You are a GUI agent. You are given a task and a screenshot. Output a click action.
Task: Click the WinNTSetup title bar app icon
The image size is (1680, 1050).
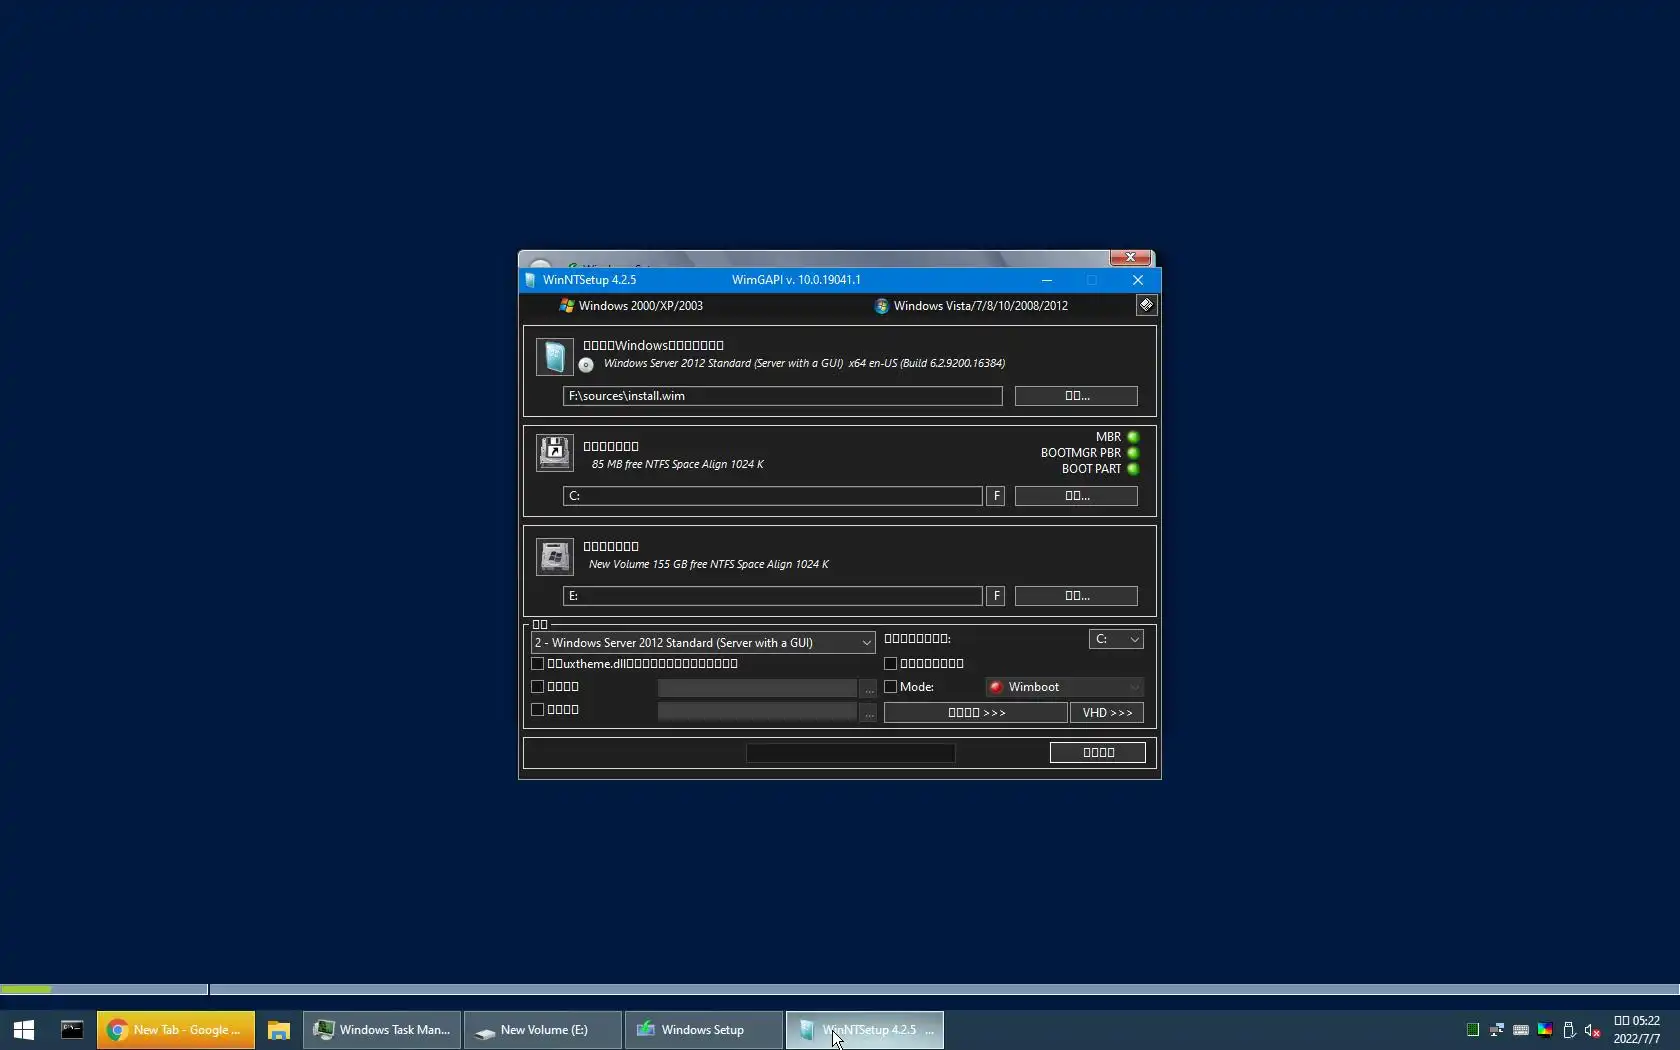pos(530,280)
